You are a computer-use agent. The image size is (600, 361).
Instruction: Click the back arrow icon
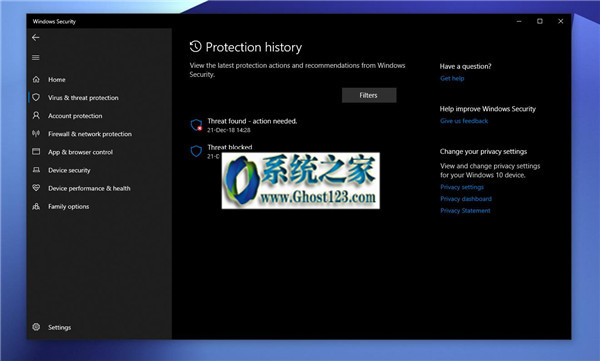[36, 38]
